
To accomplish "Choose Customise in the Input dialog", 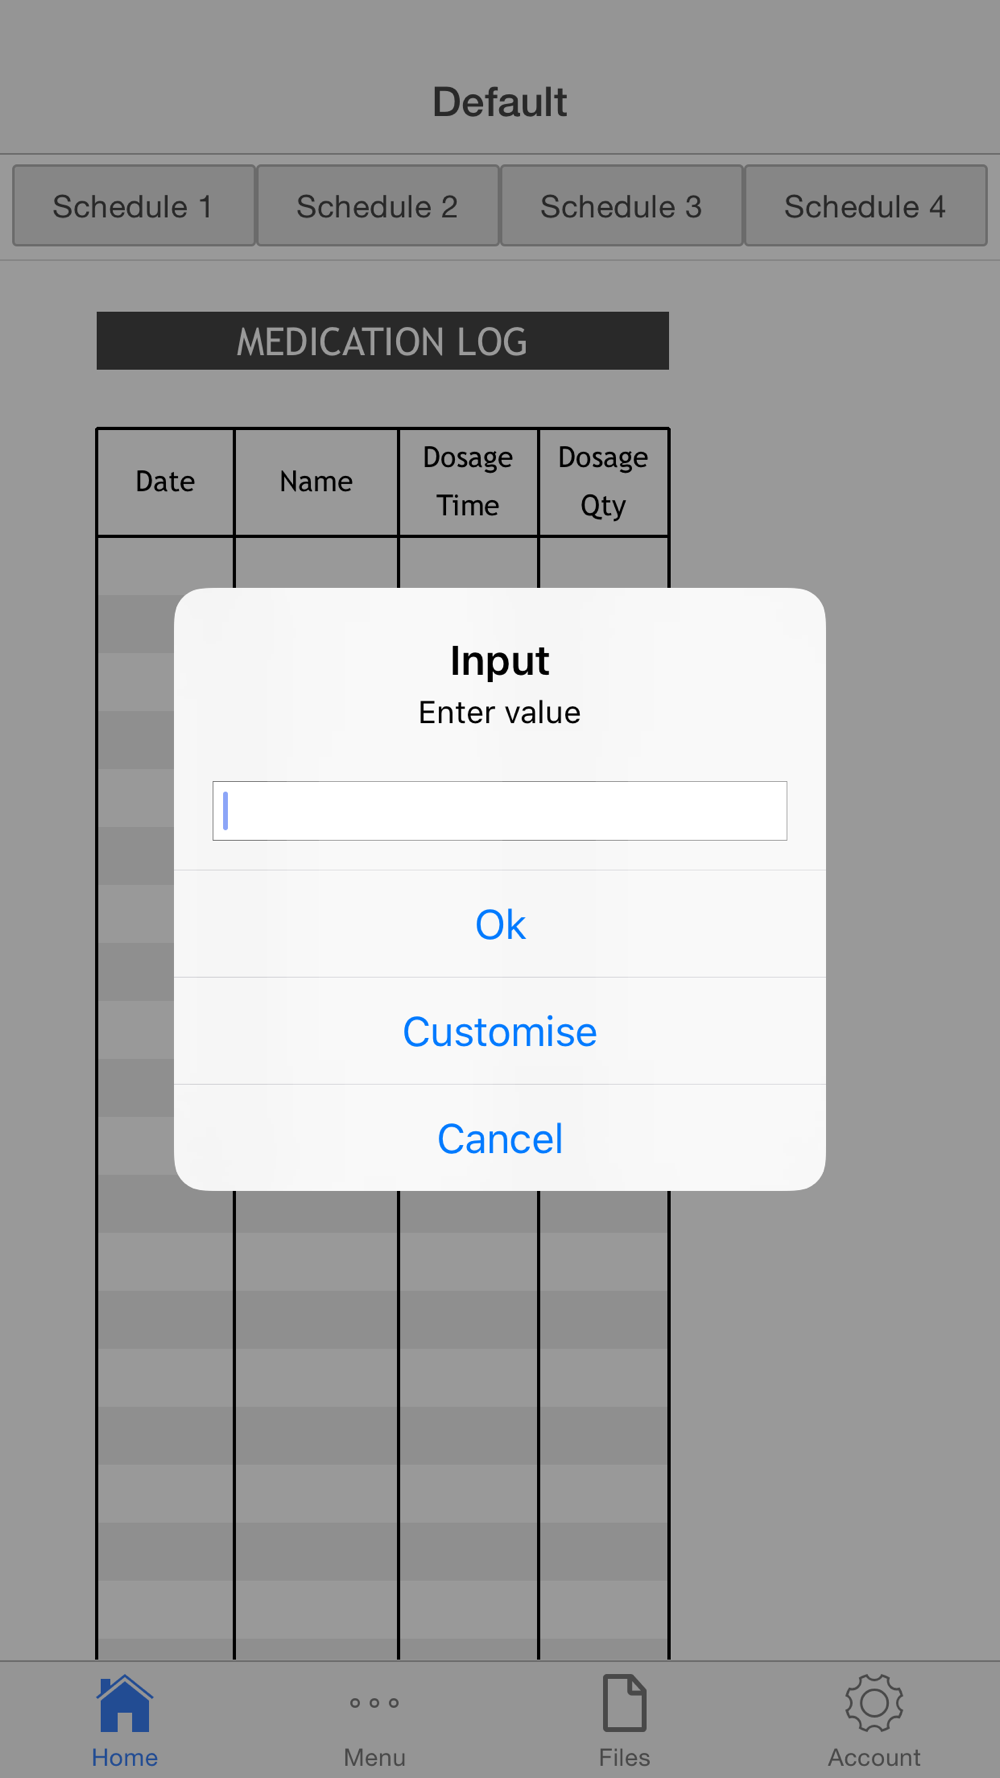I will point(500,1031).
